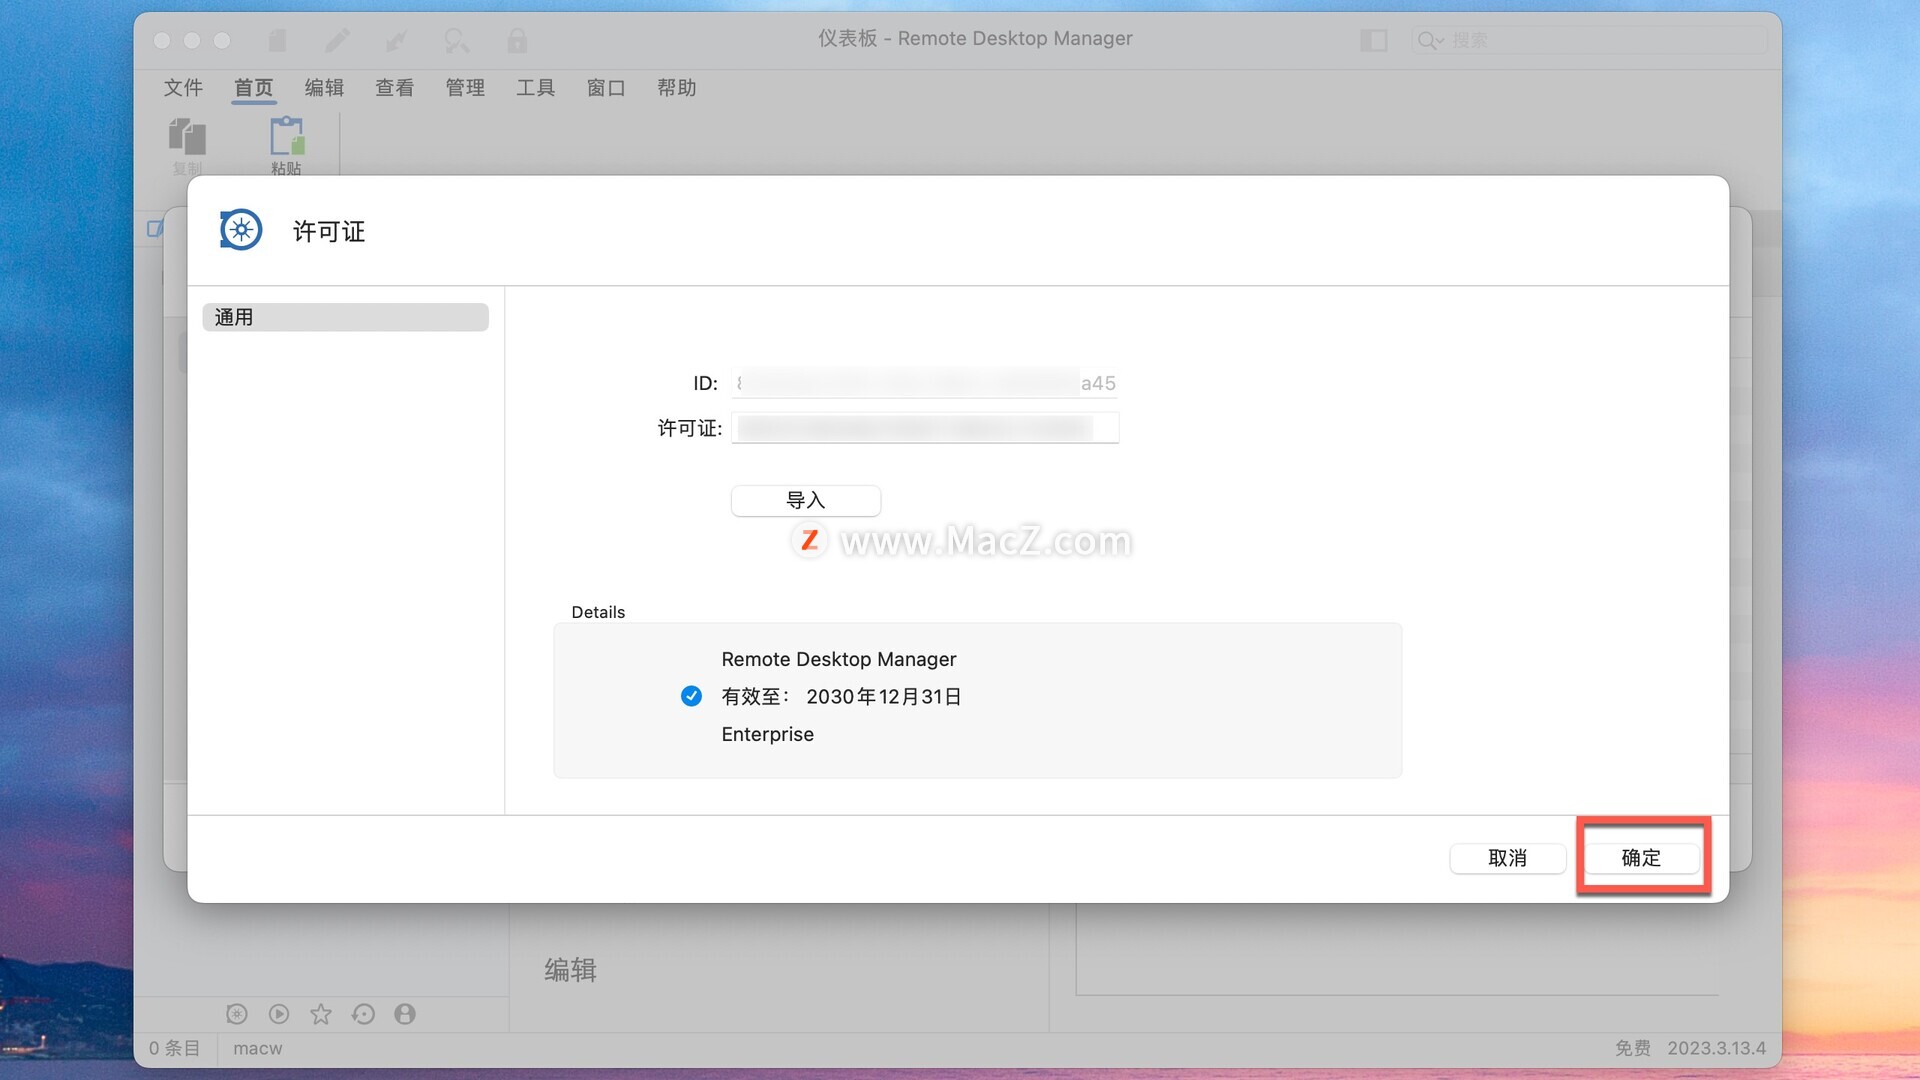Viewport: 1920px width, 1080px height.
Task: Open the 帮助 menu tab
Action: (x=676, y=88)
